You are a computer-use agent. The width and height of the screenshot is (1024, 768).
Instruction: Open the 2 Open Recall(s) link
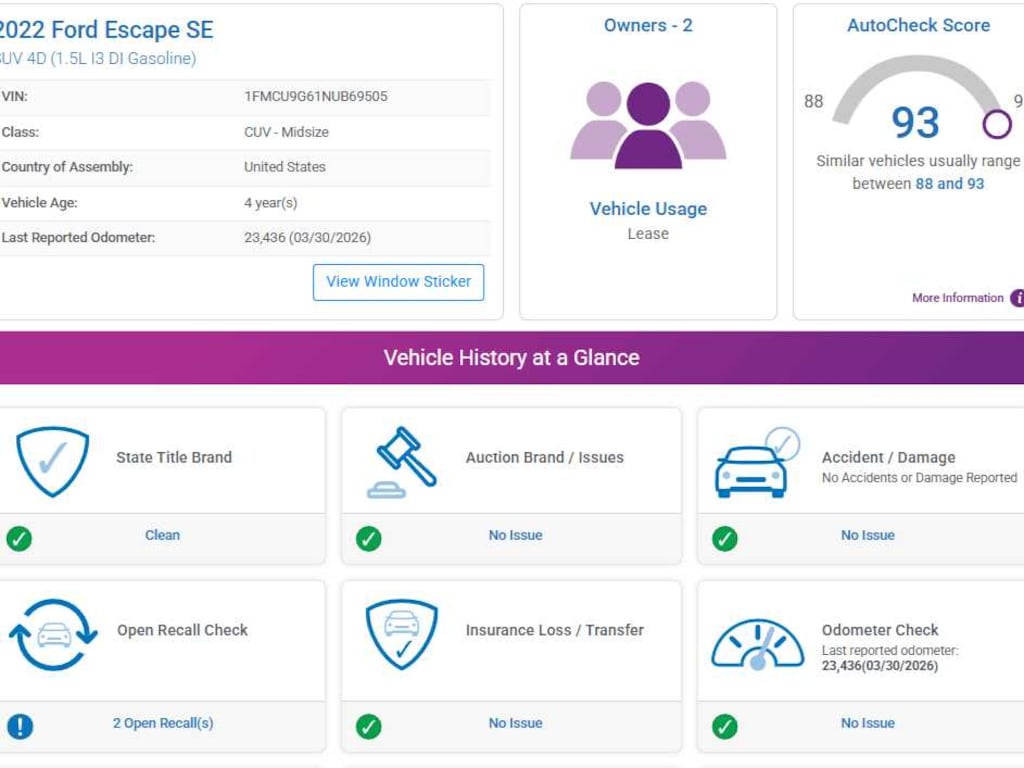tap(163, 723)
